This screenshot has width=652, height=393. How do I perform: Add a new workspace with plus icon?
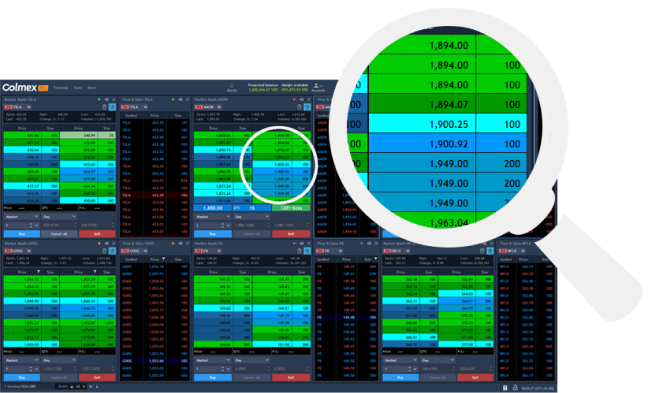[91, 387]
